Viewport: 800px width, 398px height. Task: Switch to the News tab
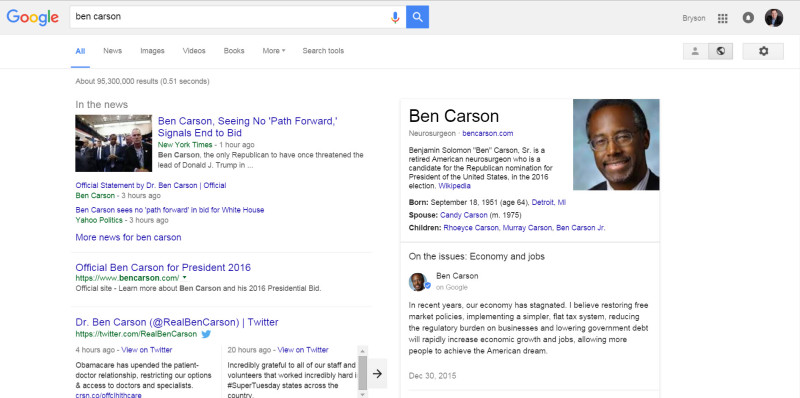[112, 51]
